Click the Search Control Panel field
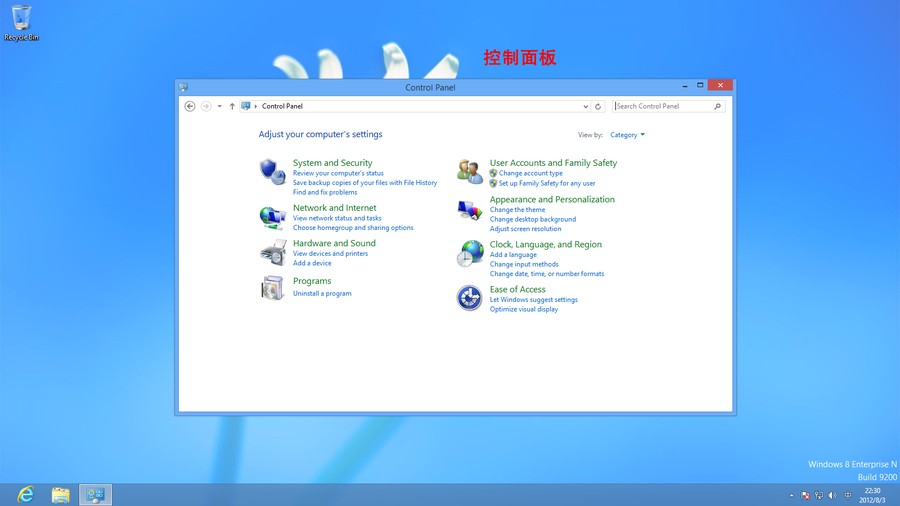Viewport: 900px width, 506px height. tap(660, 106)
